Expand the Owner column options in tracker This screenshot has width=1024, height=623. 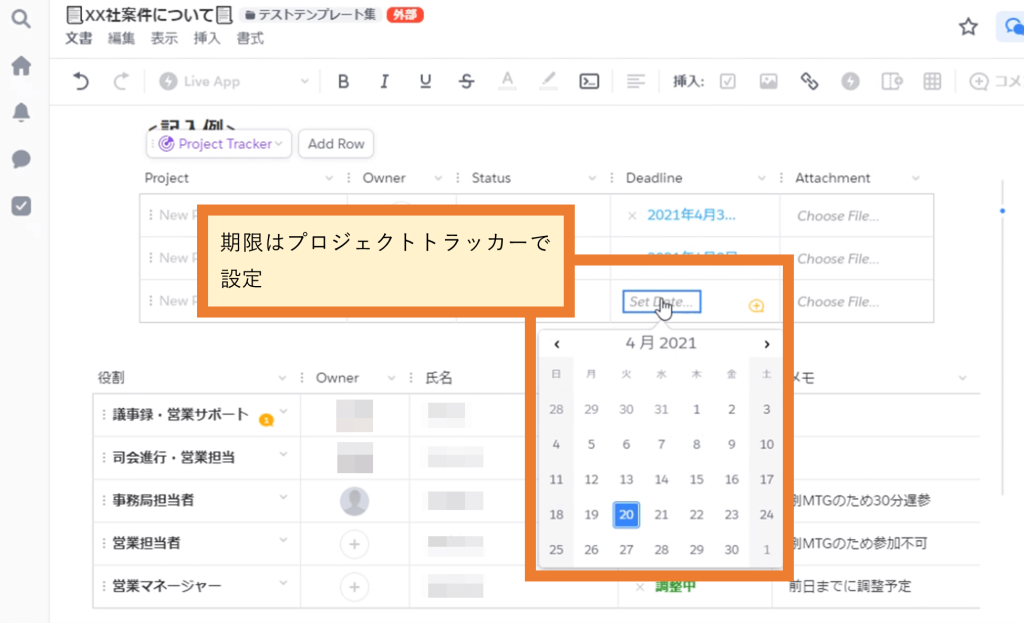438,178
